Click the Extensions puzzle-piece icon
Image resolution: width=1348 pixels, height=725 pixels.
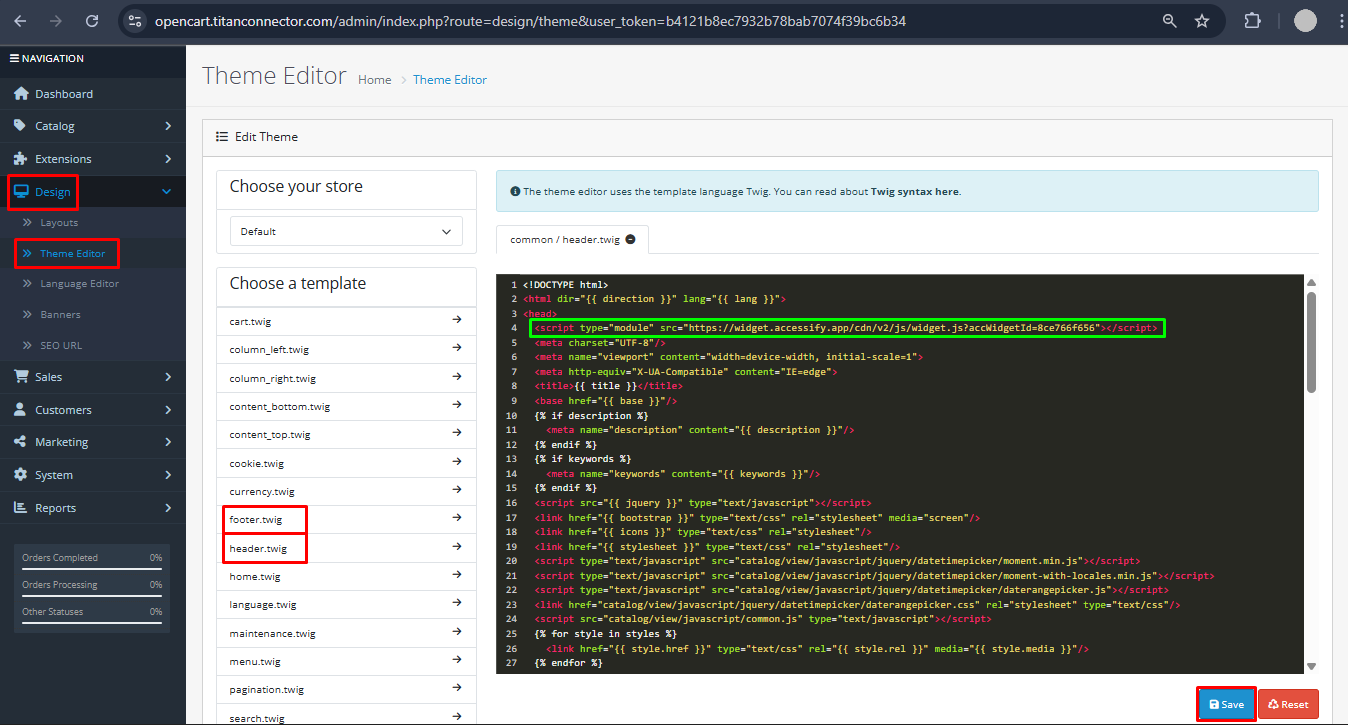[22, 158]
